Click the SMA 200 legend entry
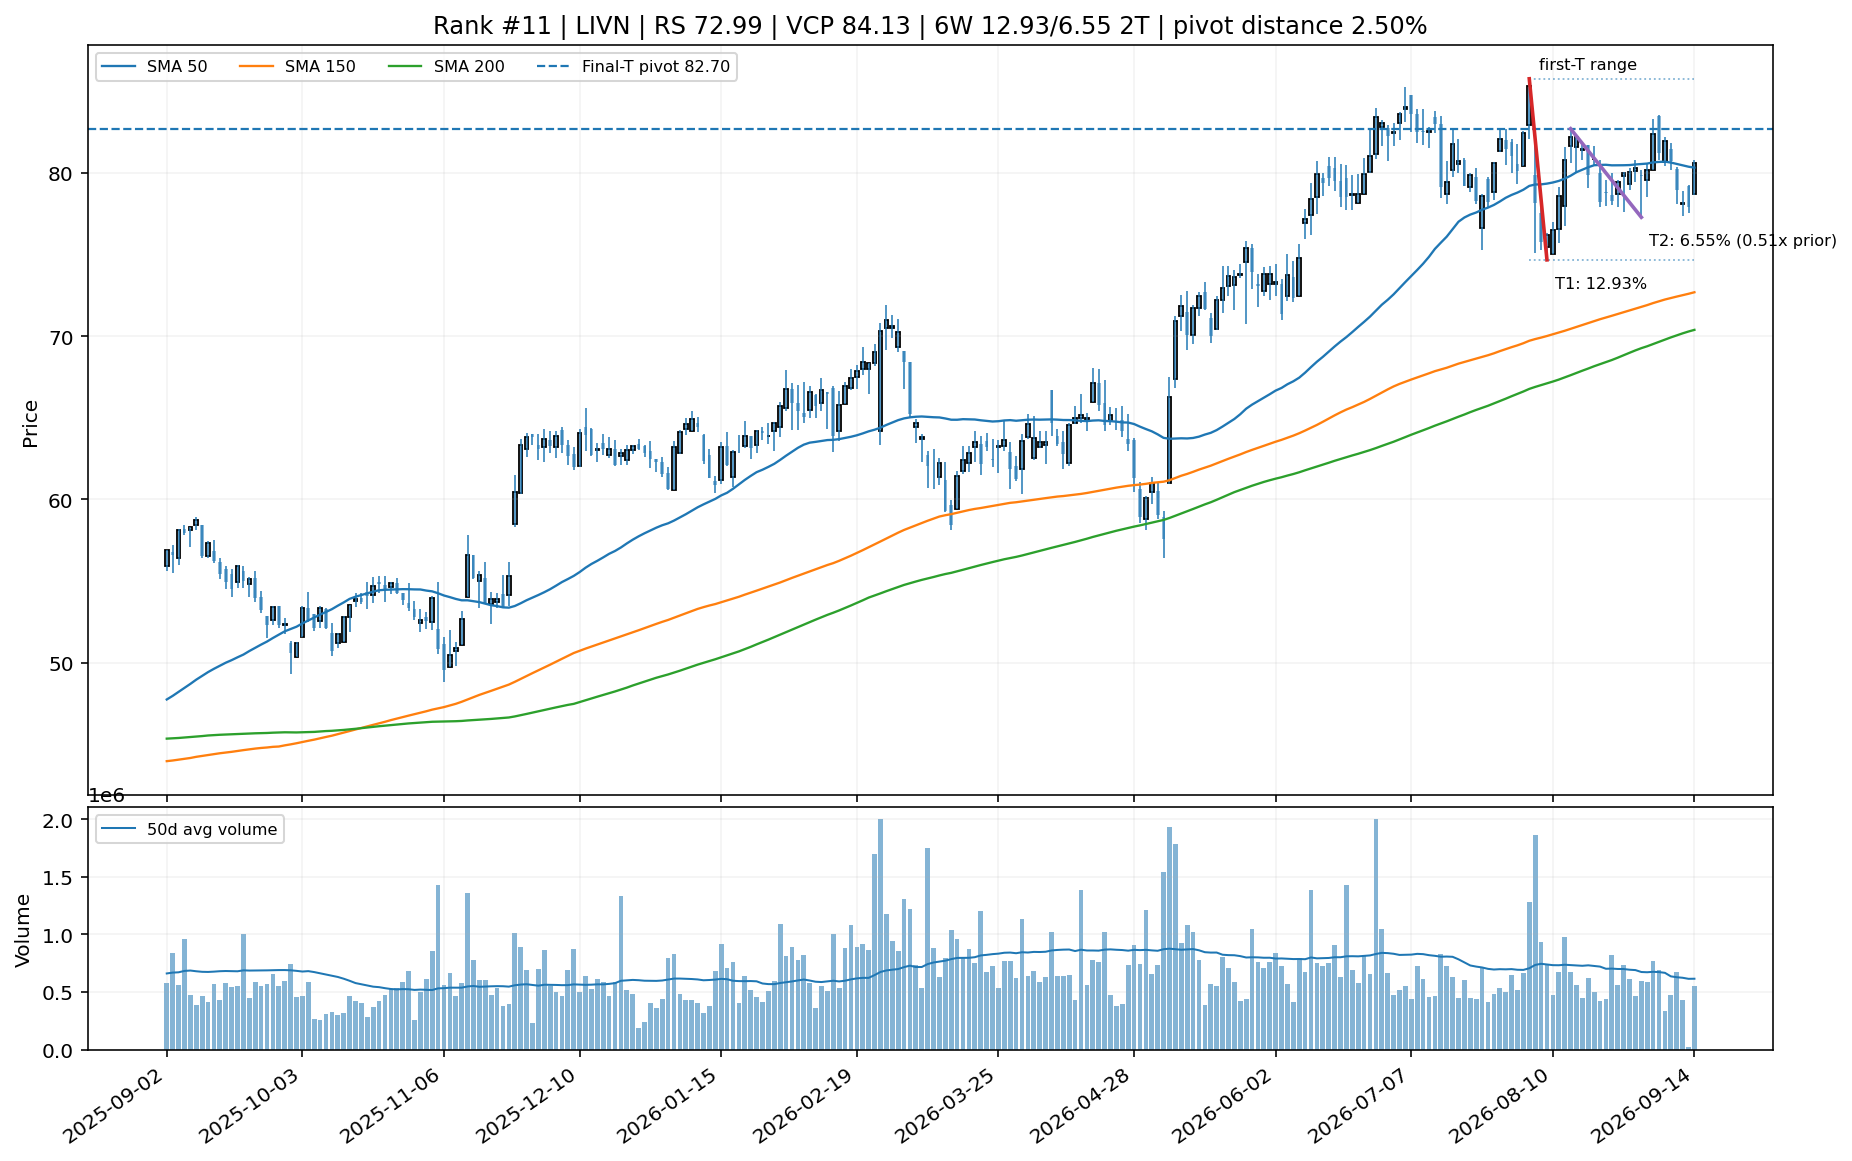The image size is (1852, 1161). (x=447, y=67)
